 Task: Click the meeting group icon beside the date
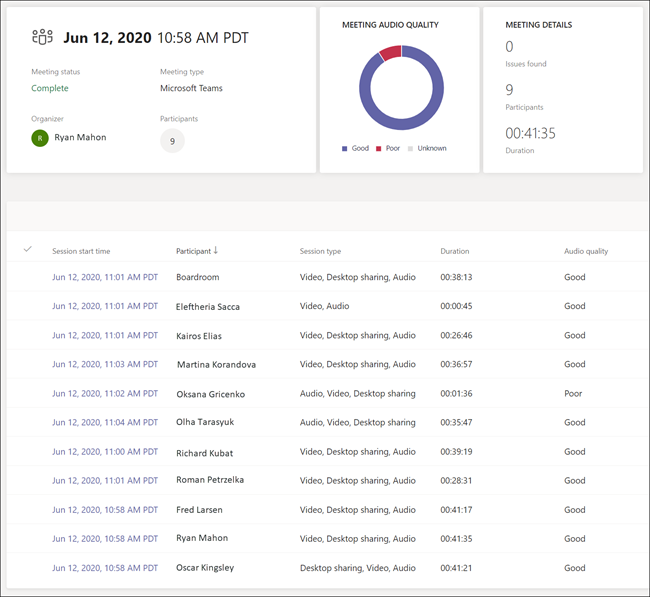pyautogui.click(x=42, y=38)
